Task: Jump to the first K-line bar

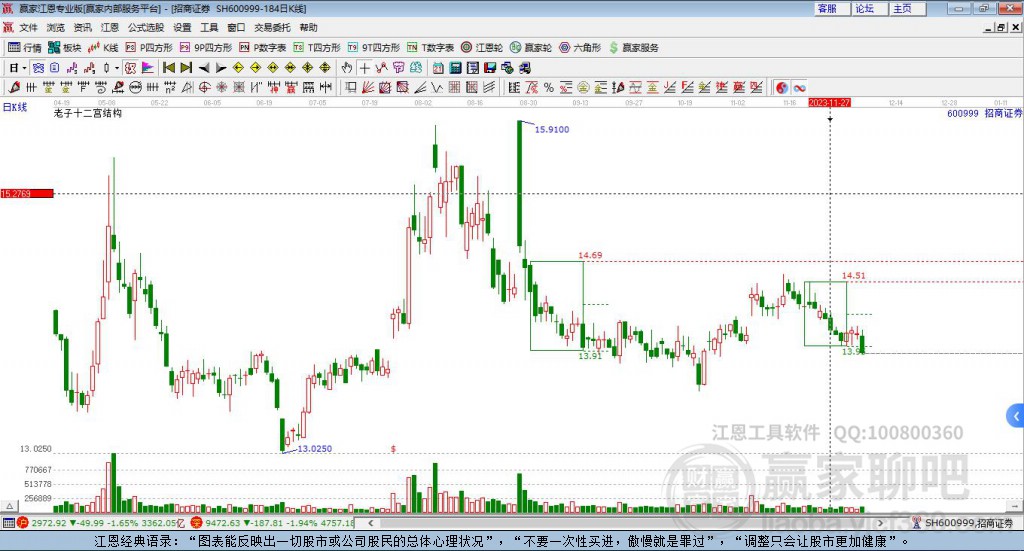Action: (168, 68)
